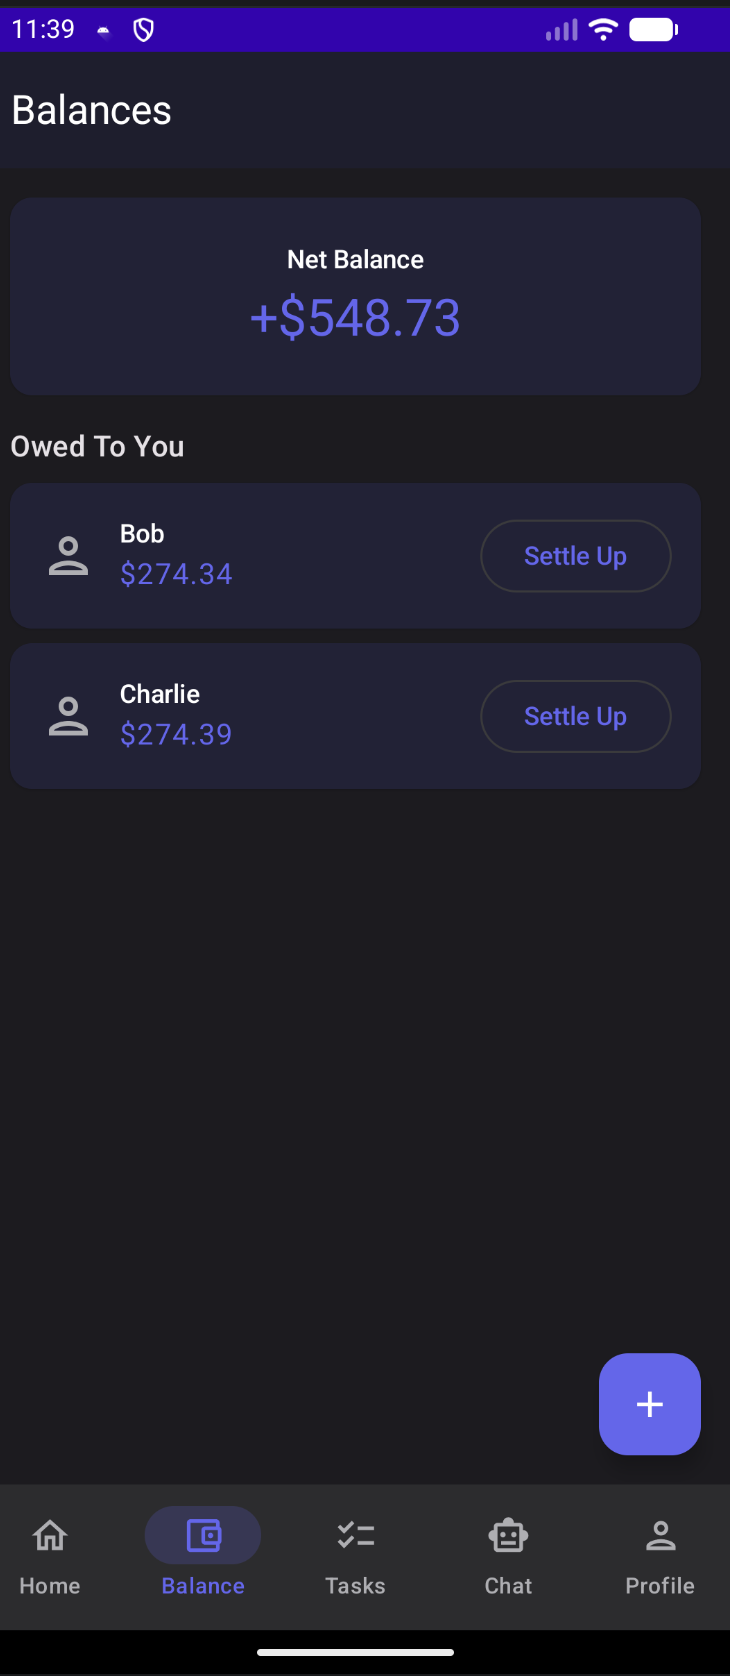This screenshot has width=730, height=1676.
Task: Open Tasks via checklist icon
Action: 355,1535
